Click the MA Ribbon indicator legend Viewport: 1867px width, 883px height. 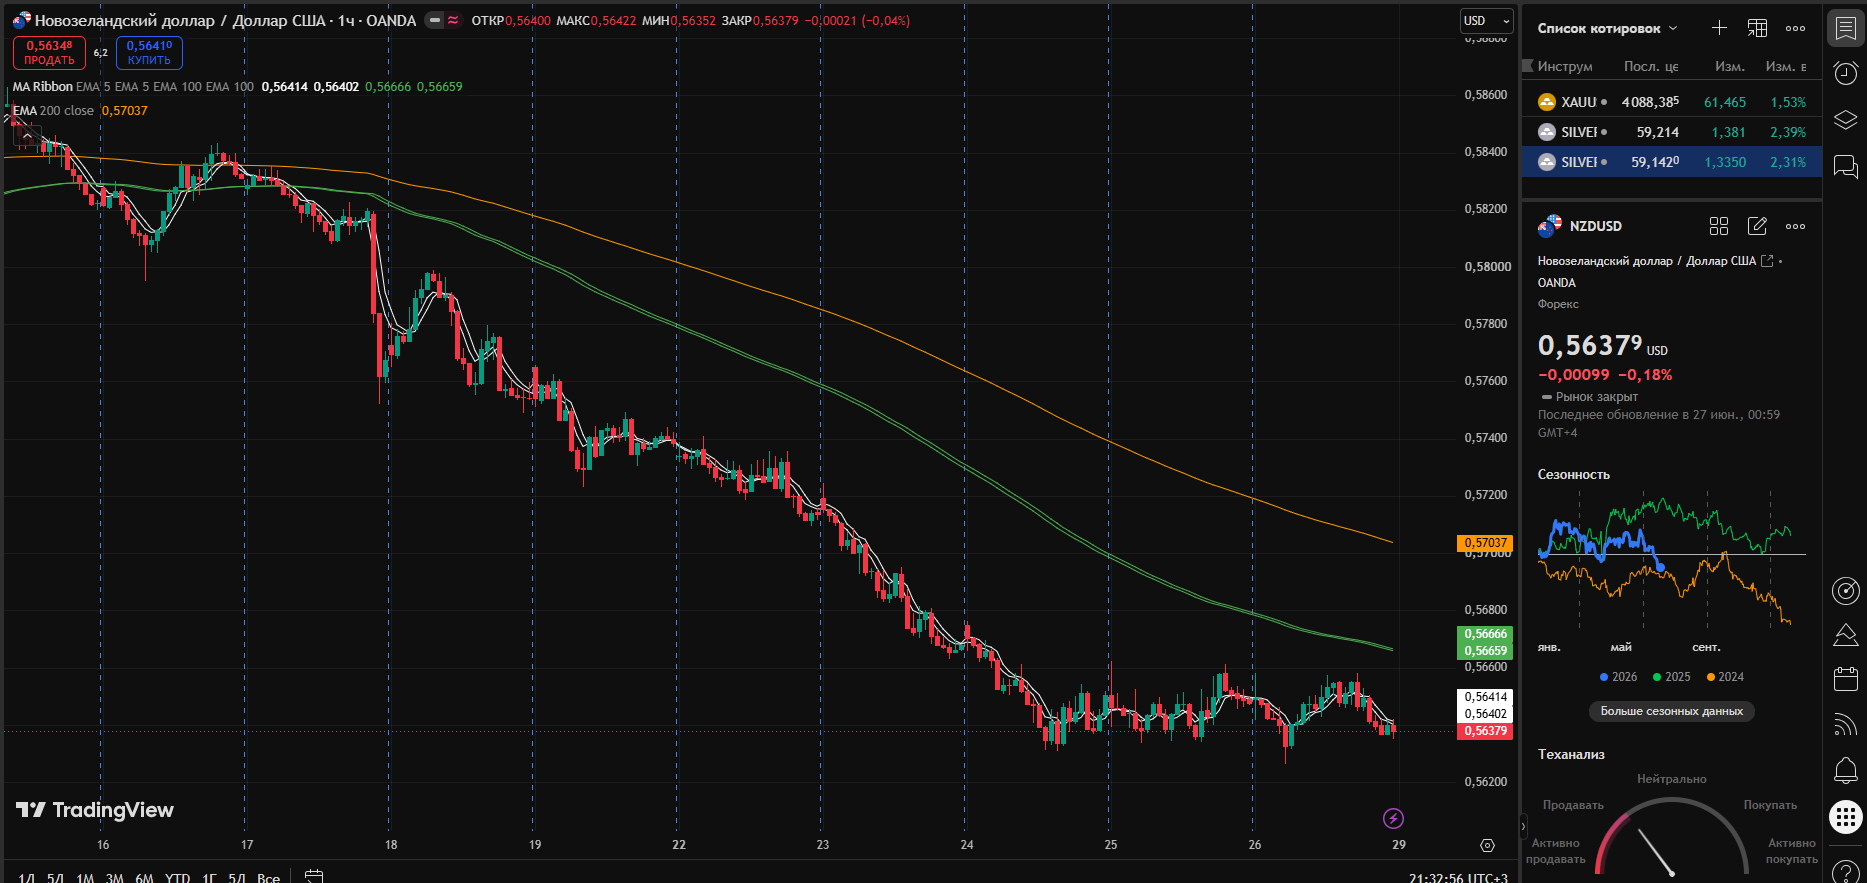(x=42, y=87)
